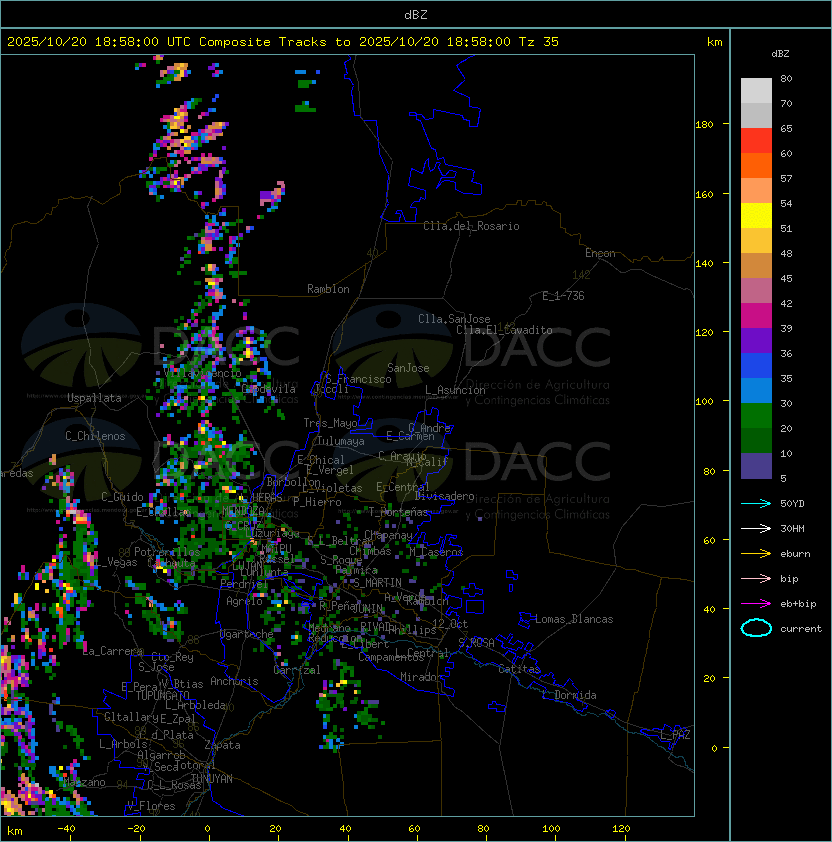The height and width of the screenshot is (842, 832).
Task: Click the pink bip arrow in legend
Action: [756, 578]
